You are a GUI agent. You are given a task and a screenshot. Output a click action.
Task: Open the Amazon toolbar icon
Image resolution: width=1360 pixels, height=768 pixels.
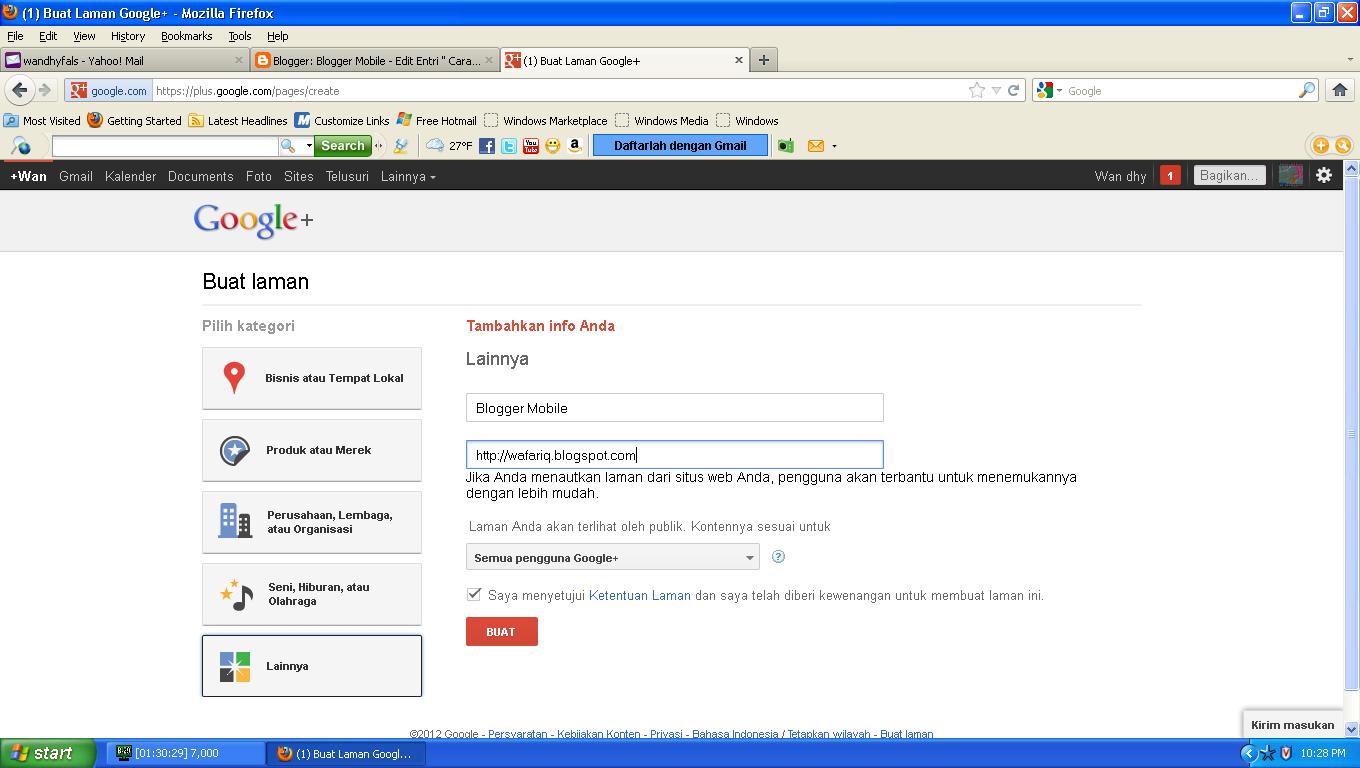[575, 146]
